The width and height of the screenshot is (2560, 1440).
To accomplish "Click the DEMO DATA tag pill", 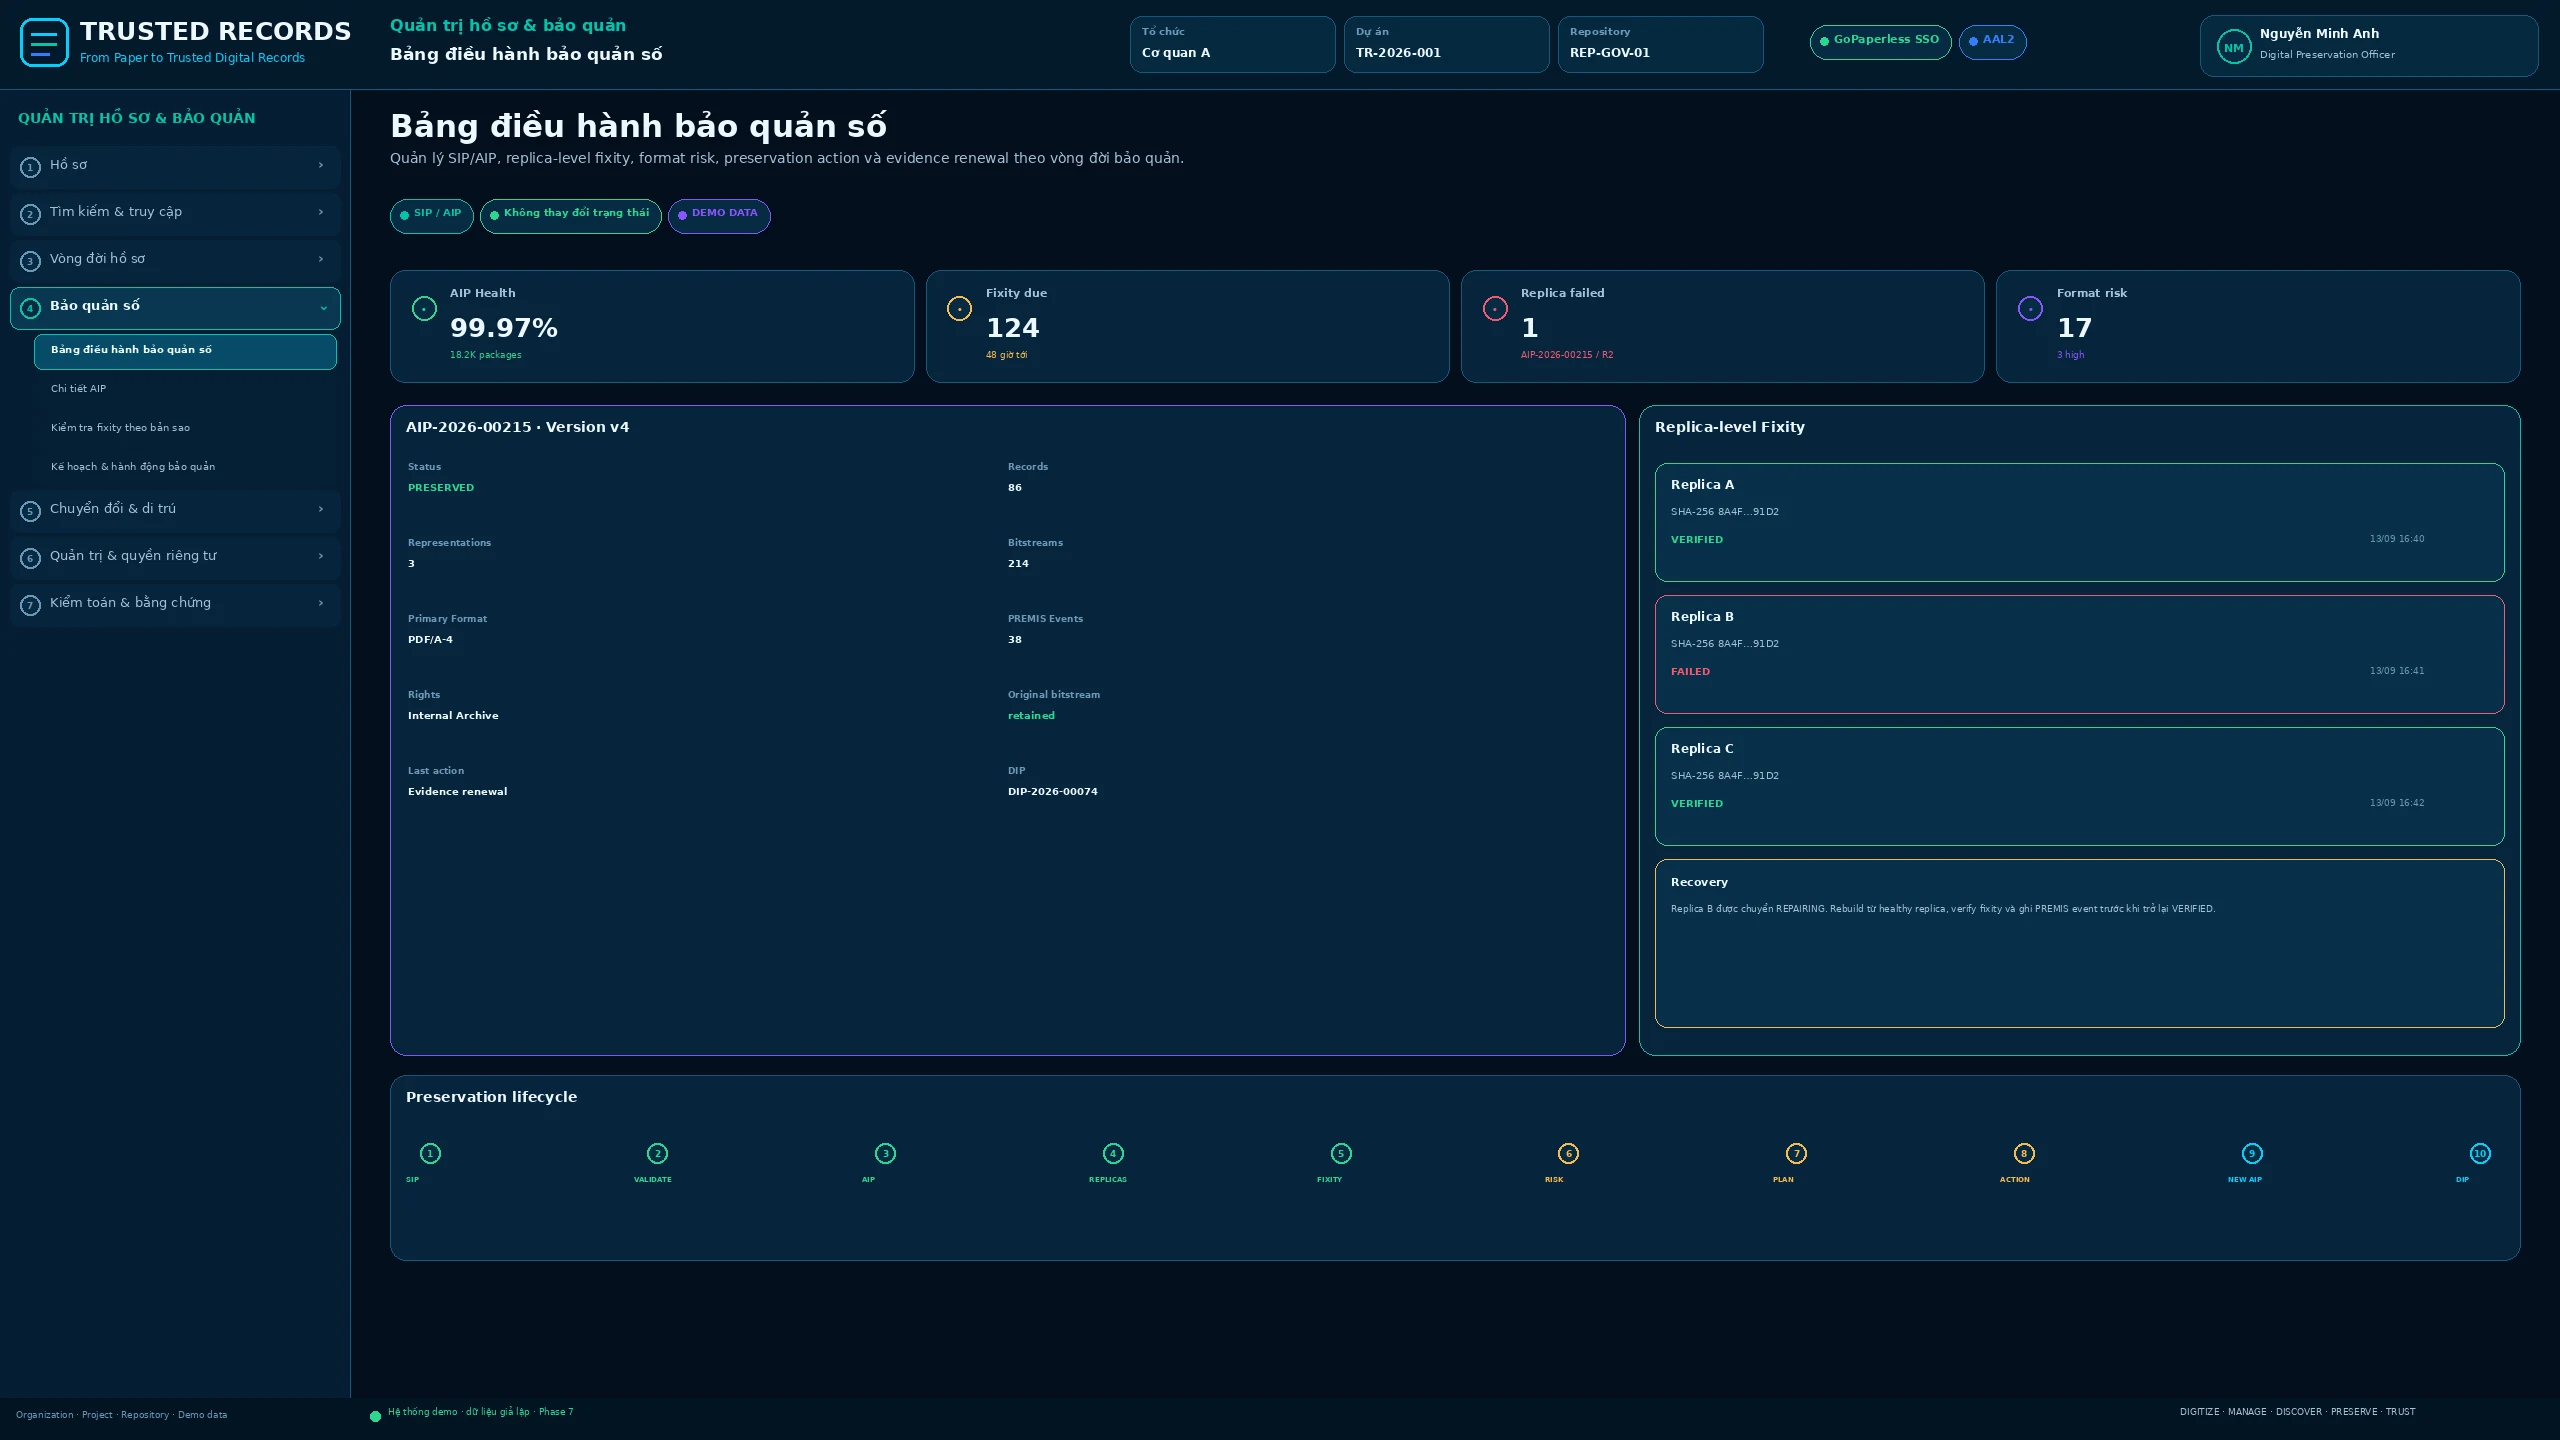I will point(719,215).
